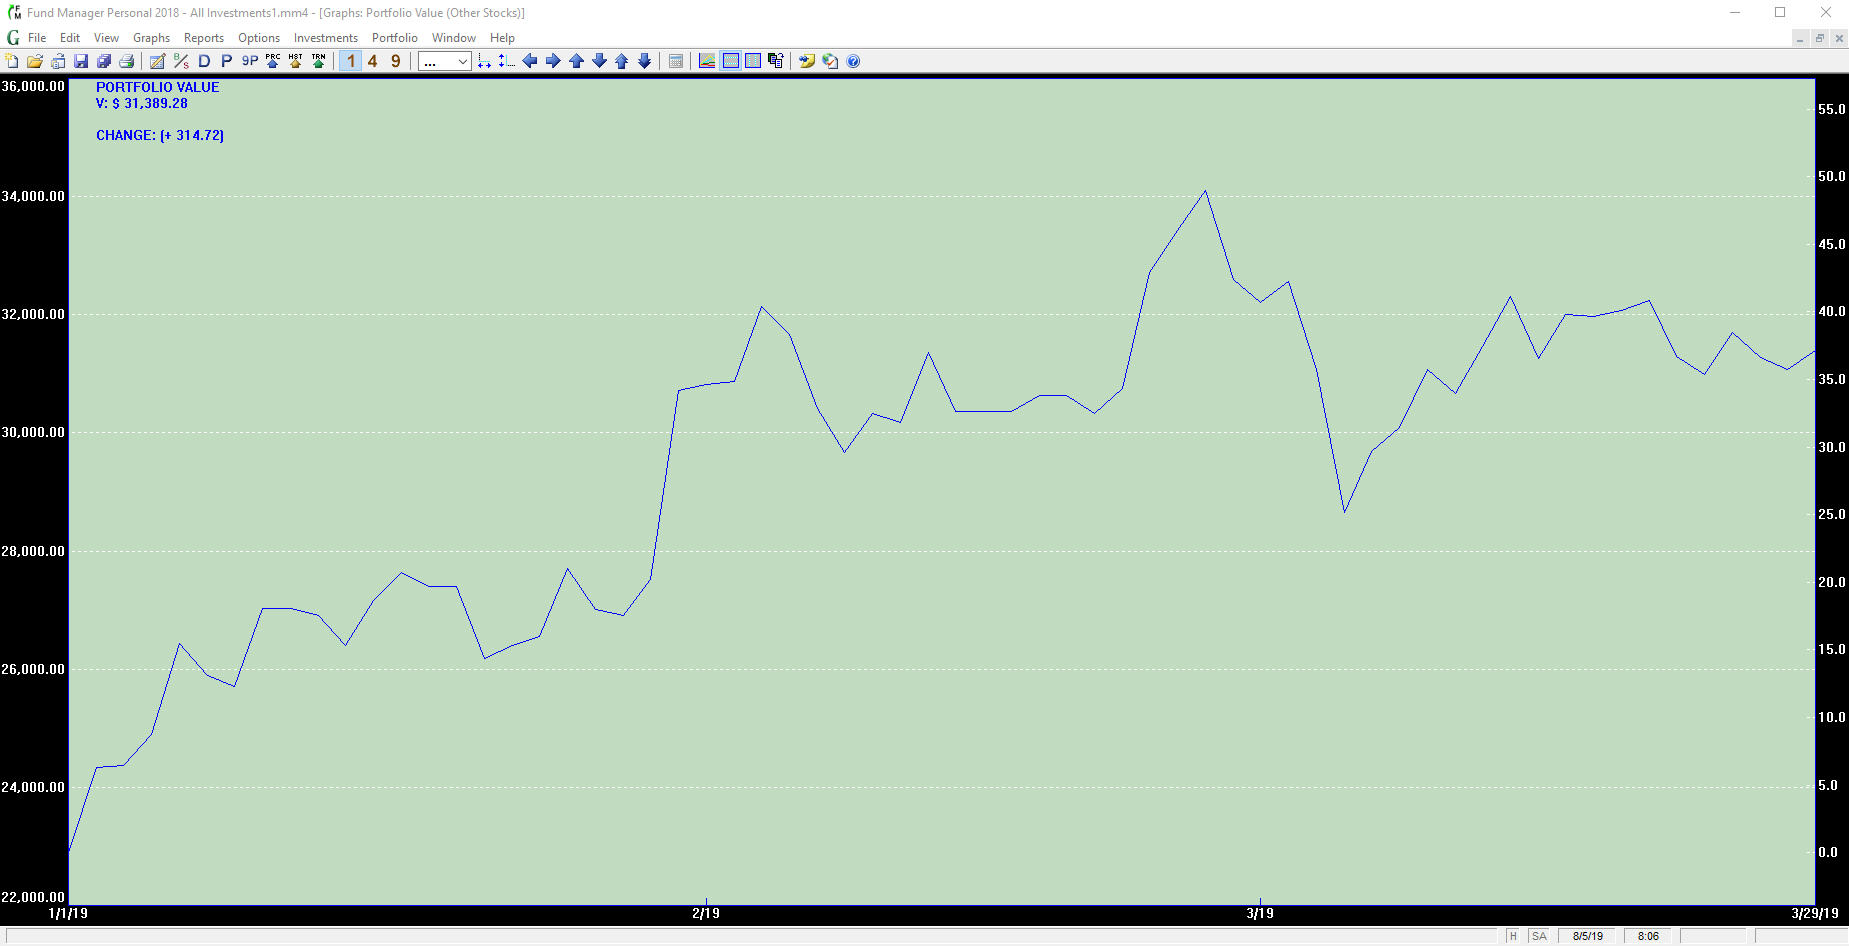Click the SA status bar indicator
The image size is (1849, 946).
point(1539,936)
